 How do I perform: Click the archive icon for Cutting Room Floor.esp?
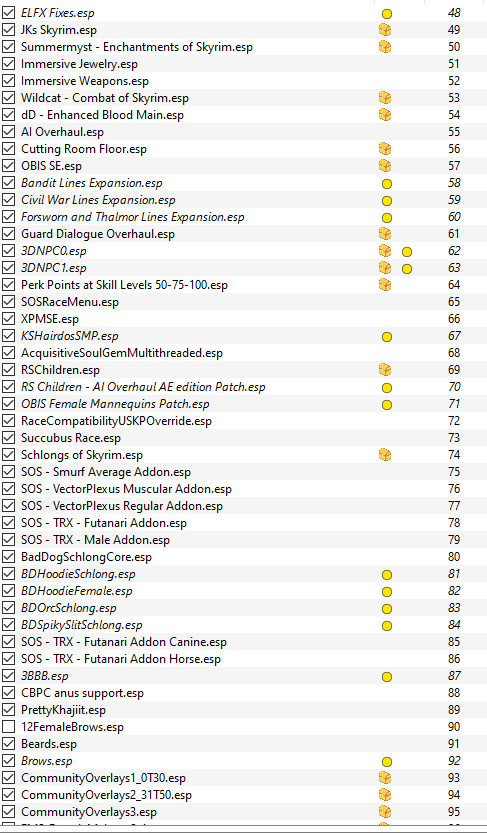(x=385, y=149)
